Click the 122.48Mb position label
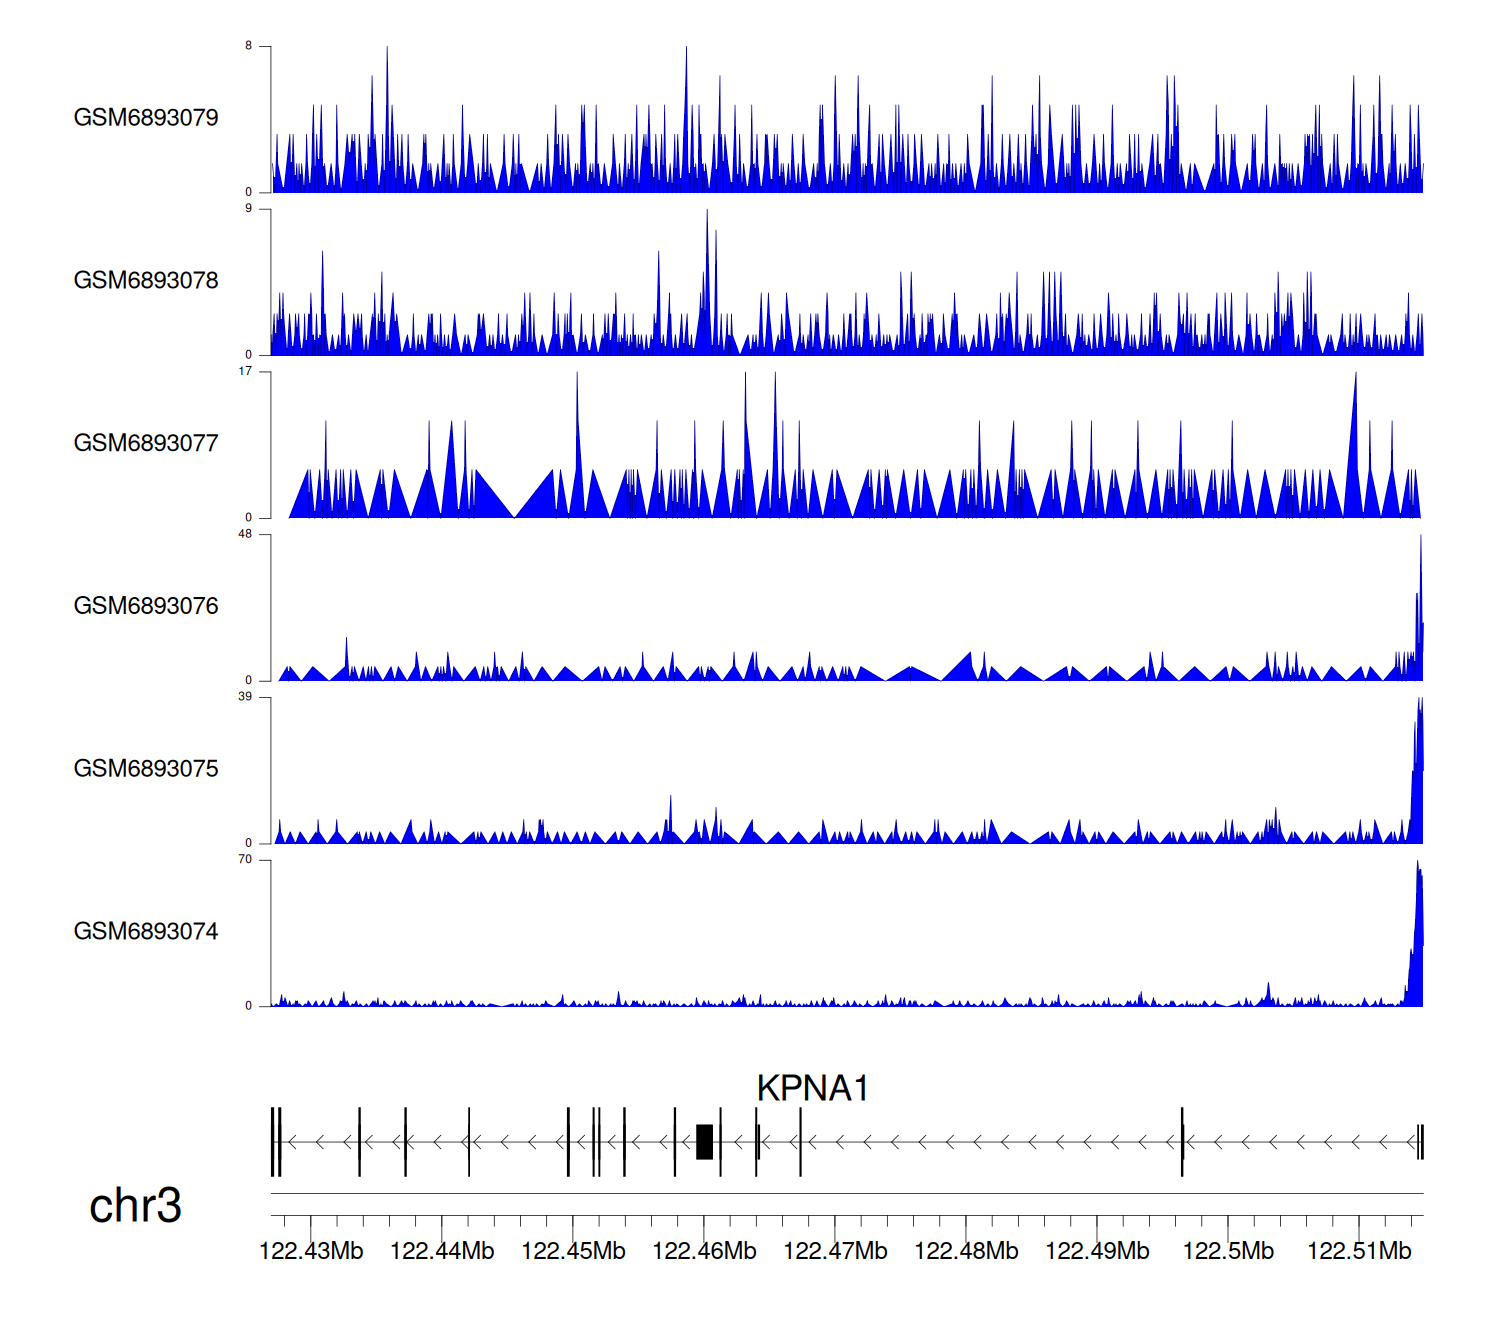Screen dimensions: 1500x1320 (x=966, y=1252)
